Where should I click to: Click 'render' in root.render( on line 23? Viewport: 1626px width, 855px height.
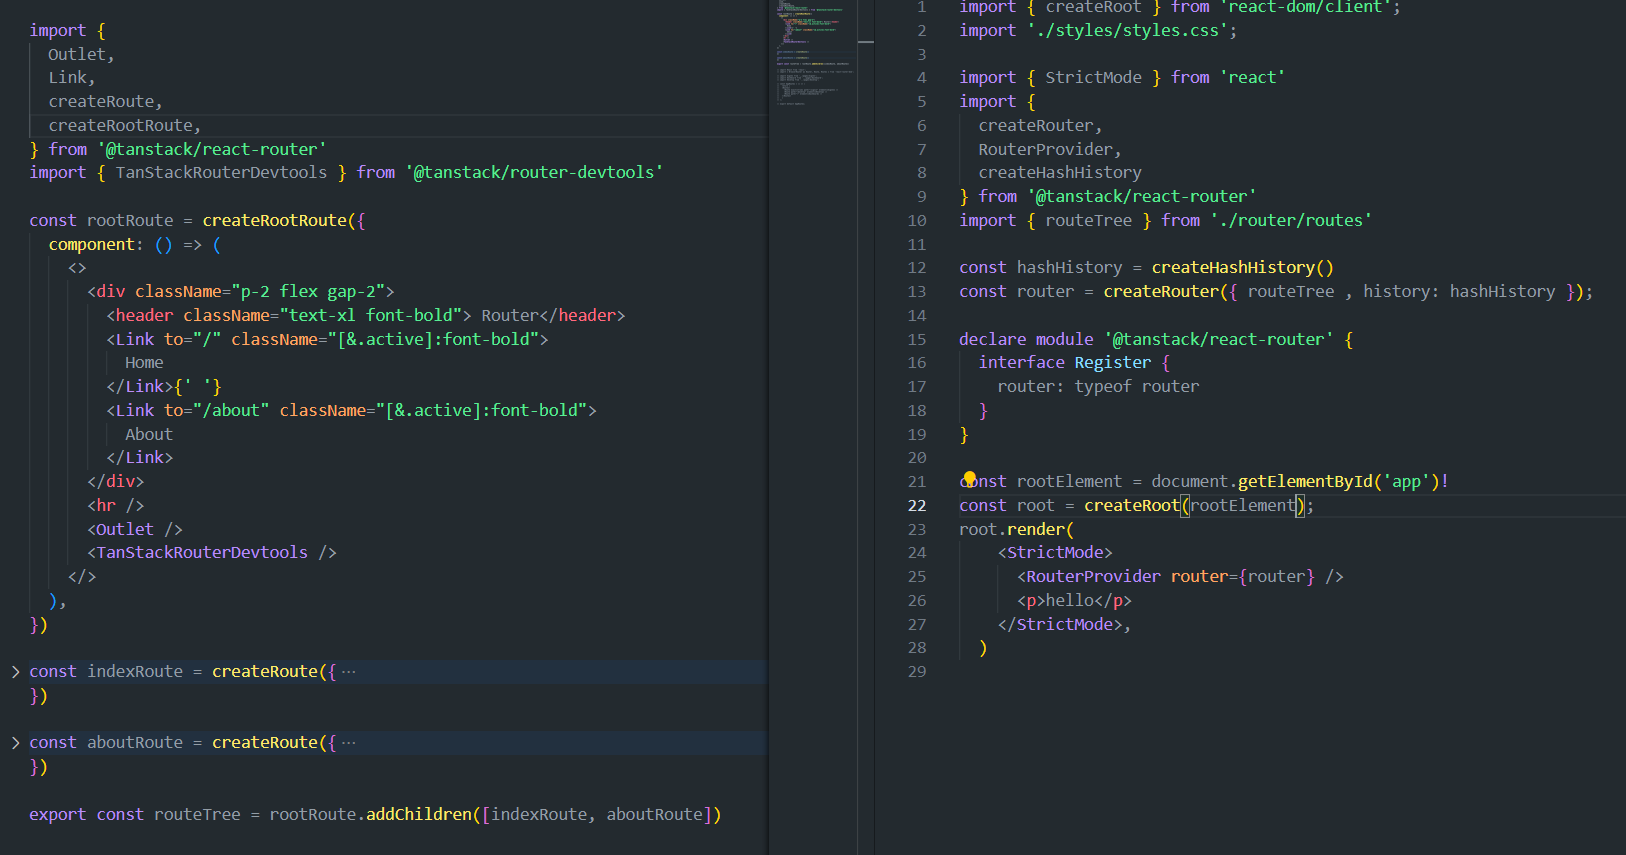coord(1036,530)
